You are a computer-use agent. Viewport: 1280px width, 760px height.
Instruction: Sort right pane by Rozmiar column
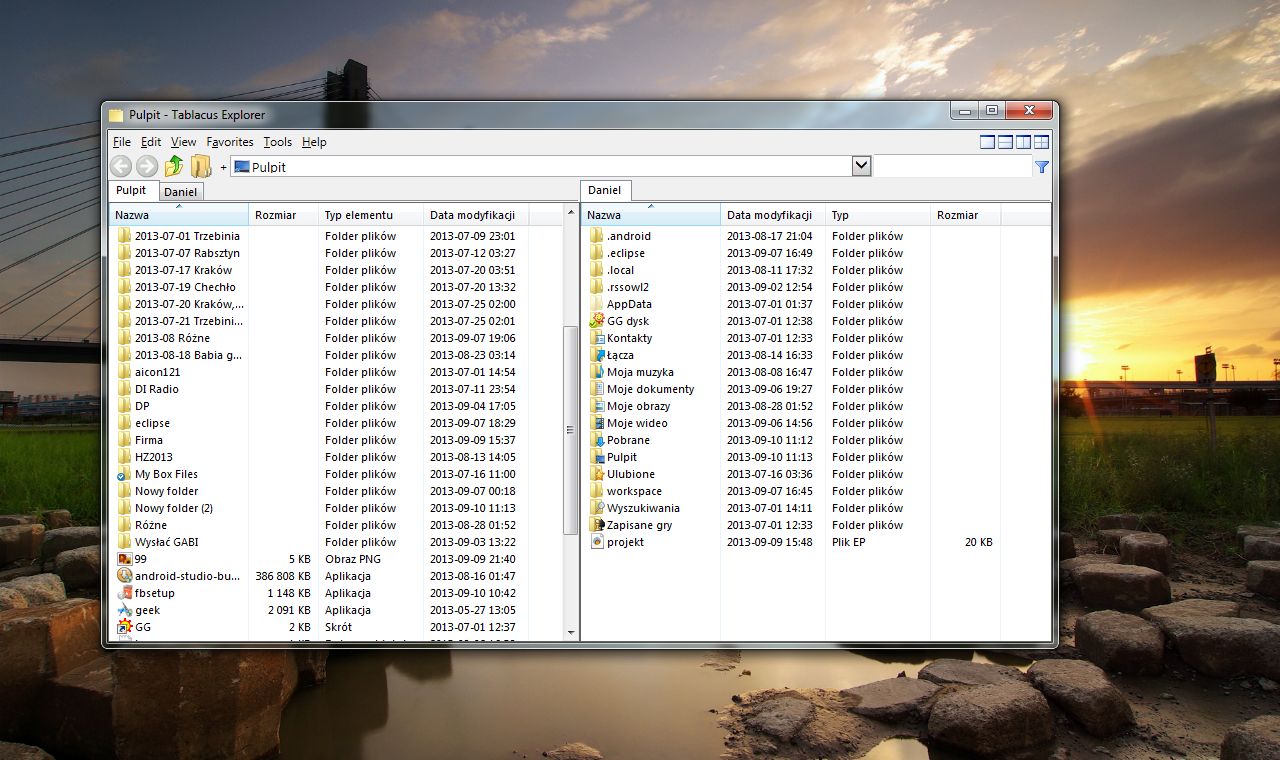pos(966,215)
